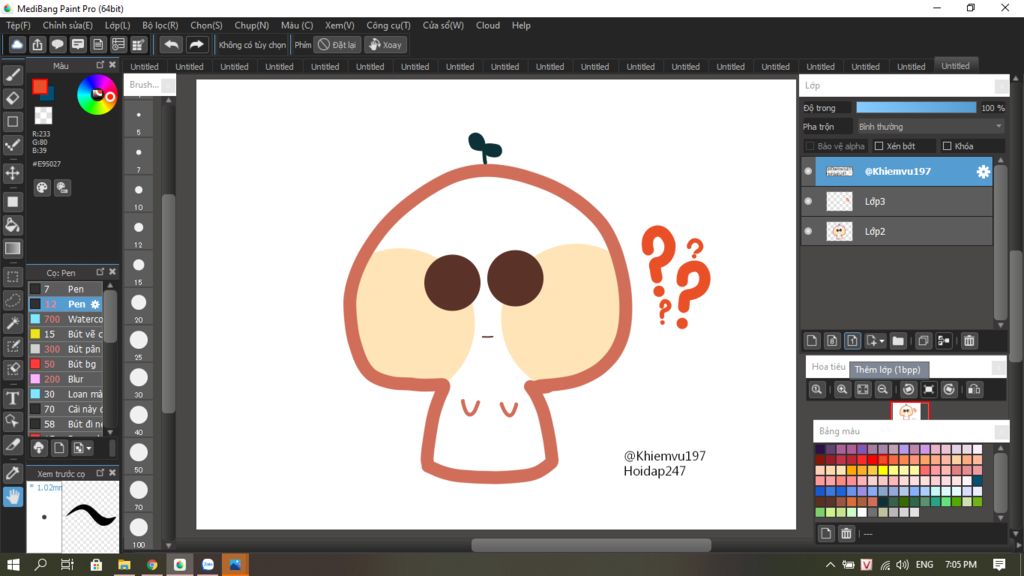Select the Bucket fill tool
Viewport: 1024px width, 576px height.
click(13, 224)
